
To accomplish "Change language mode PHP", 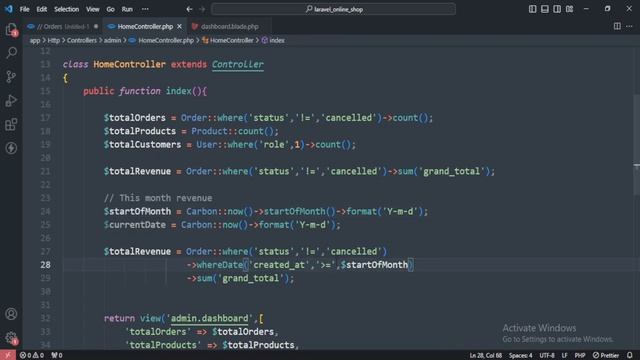I will point(580,355).
